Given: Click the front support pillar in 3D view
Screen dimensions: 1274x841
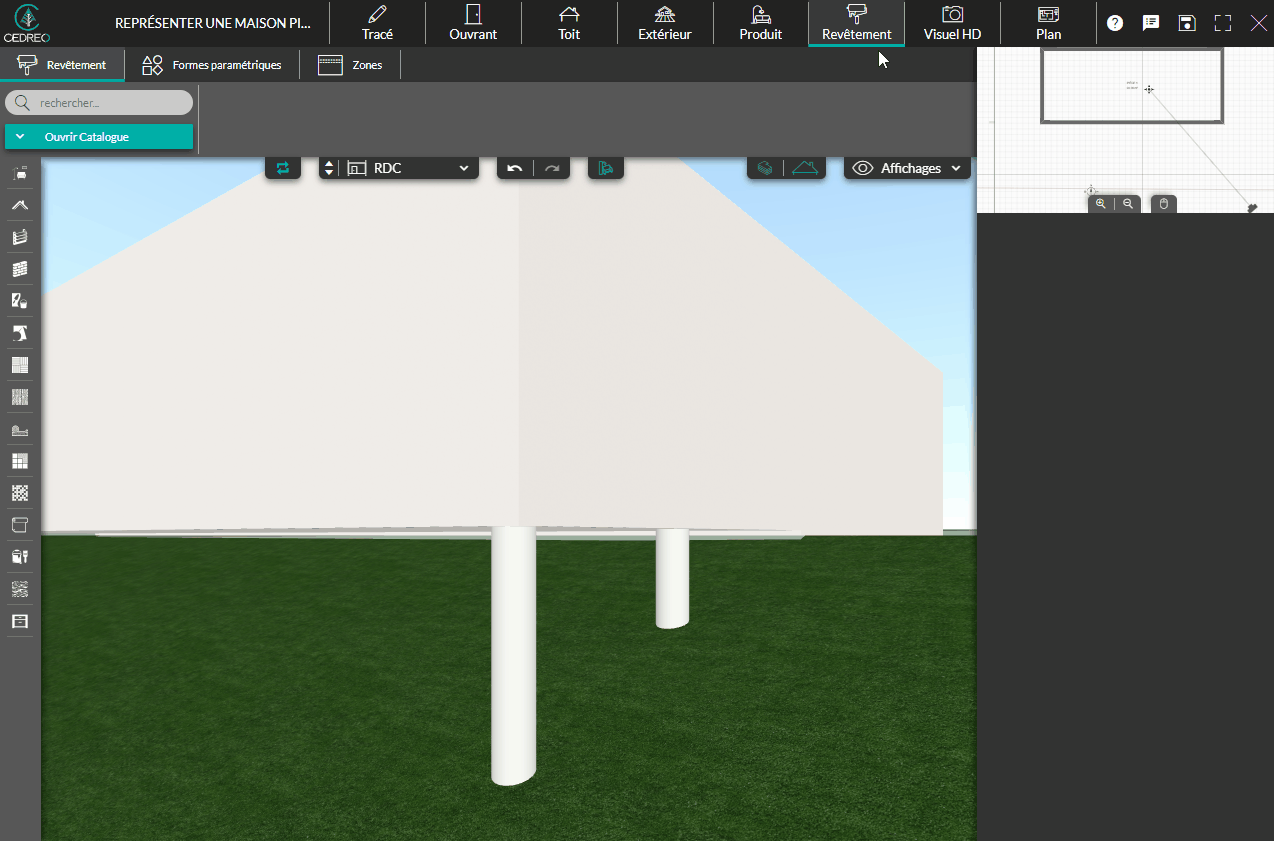Looking at the screenshot, I should coord(514,655).
